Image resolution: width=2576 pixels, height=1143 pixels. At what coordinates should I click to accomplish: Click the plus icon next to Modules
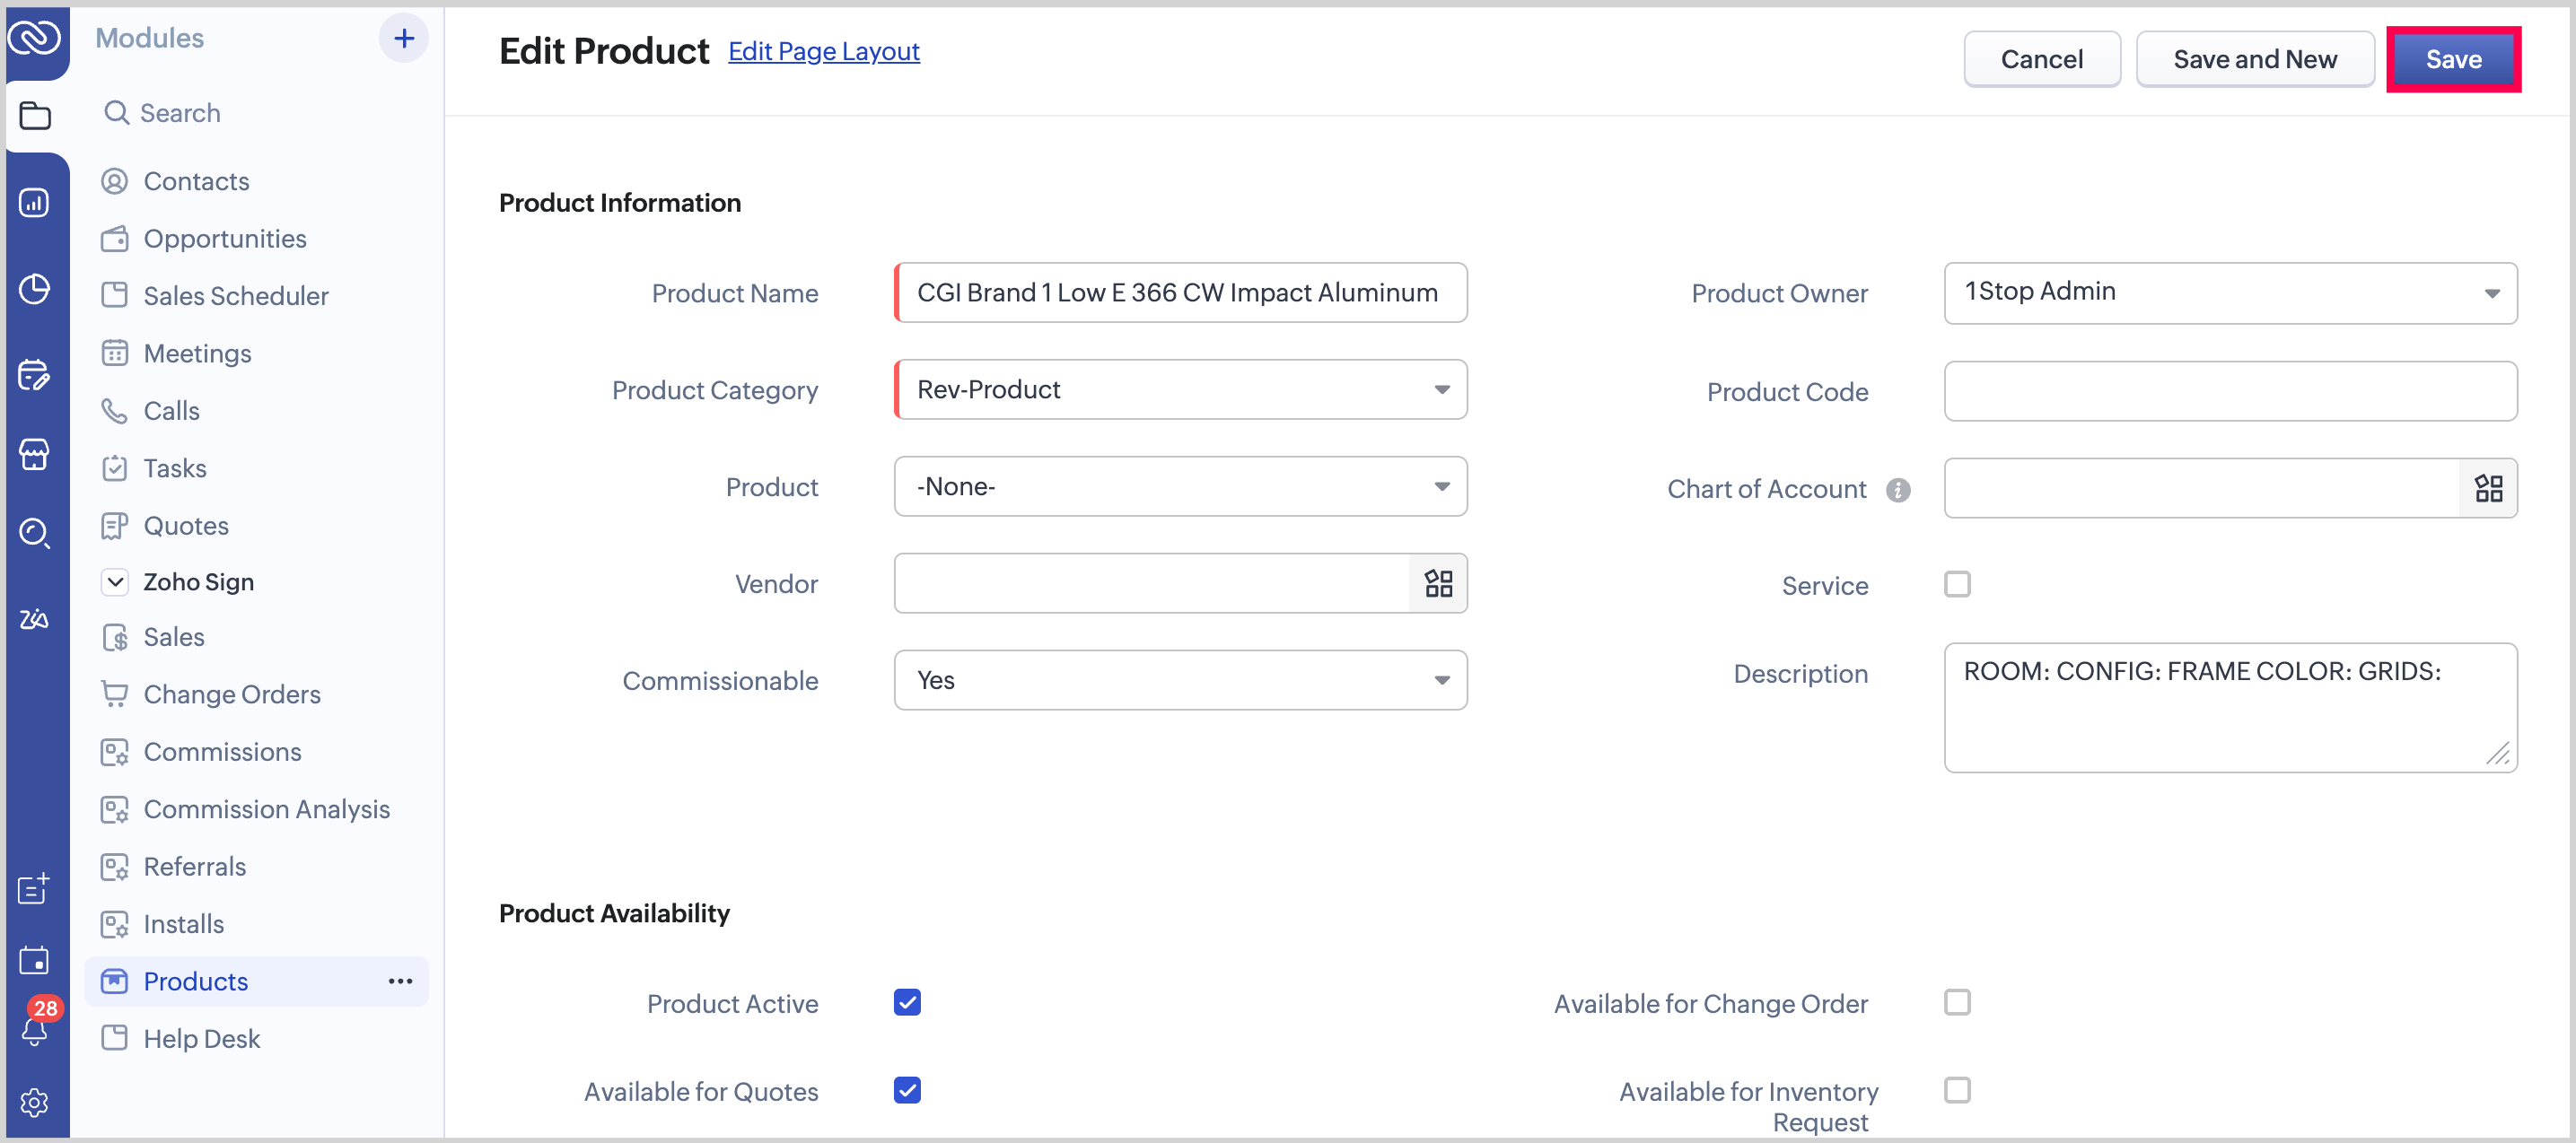pyautogui.click(x=403, y=38)
